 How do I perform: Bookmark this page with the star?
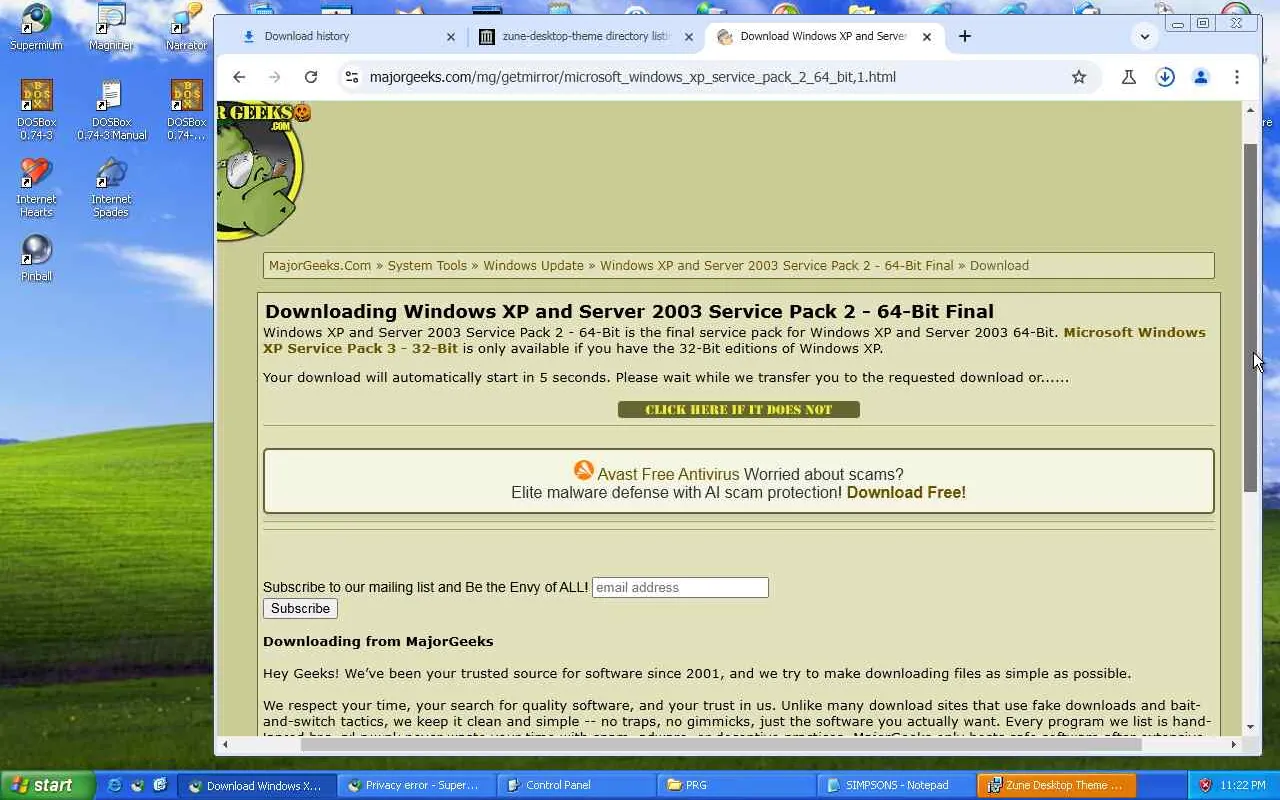coord(1079,77)
